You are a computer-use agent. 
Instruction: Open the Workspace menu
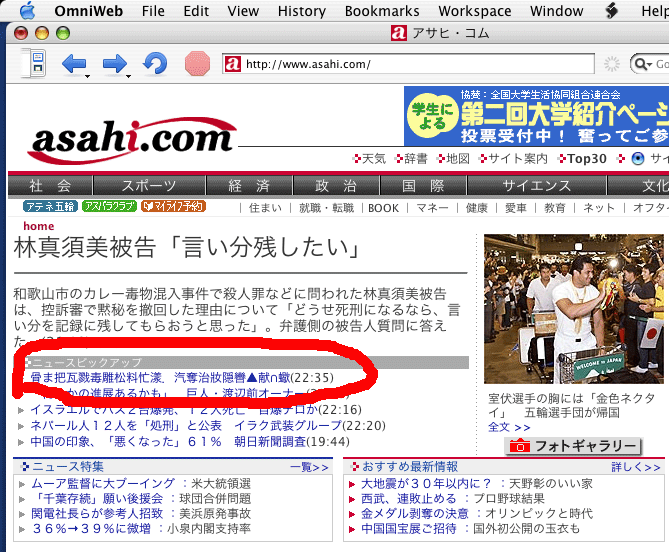[474, 11]
